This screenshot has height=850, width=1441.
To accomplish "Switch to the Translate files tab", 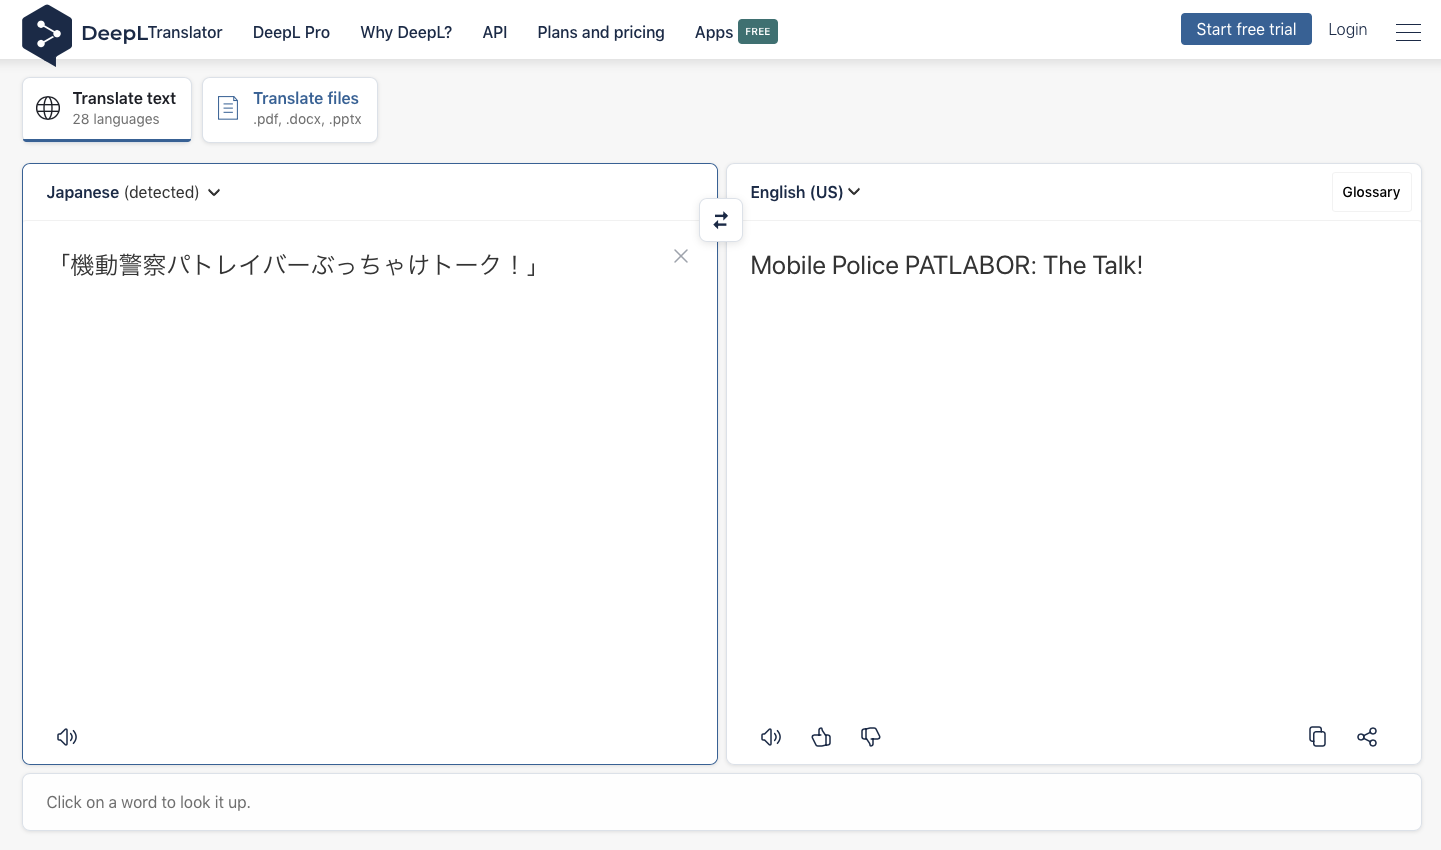I will 290,109.
